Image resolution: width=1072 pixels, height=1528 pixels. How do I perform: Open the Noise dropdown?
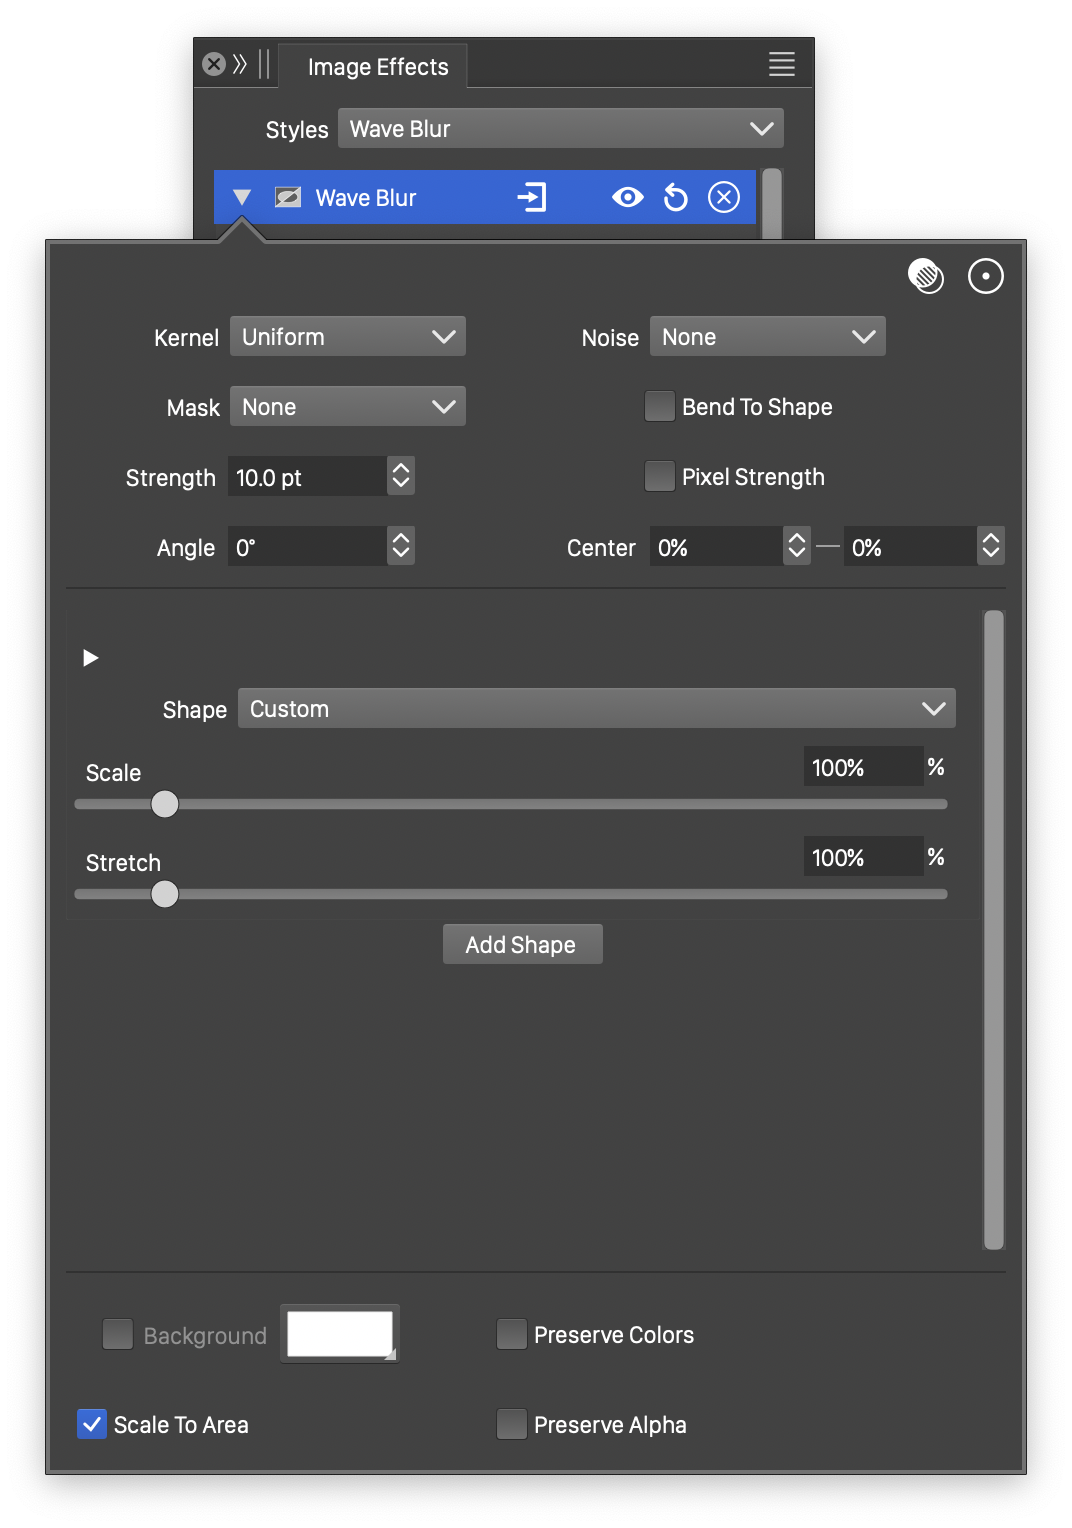[767, 337]
